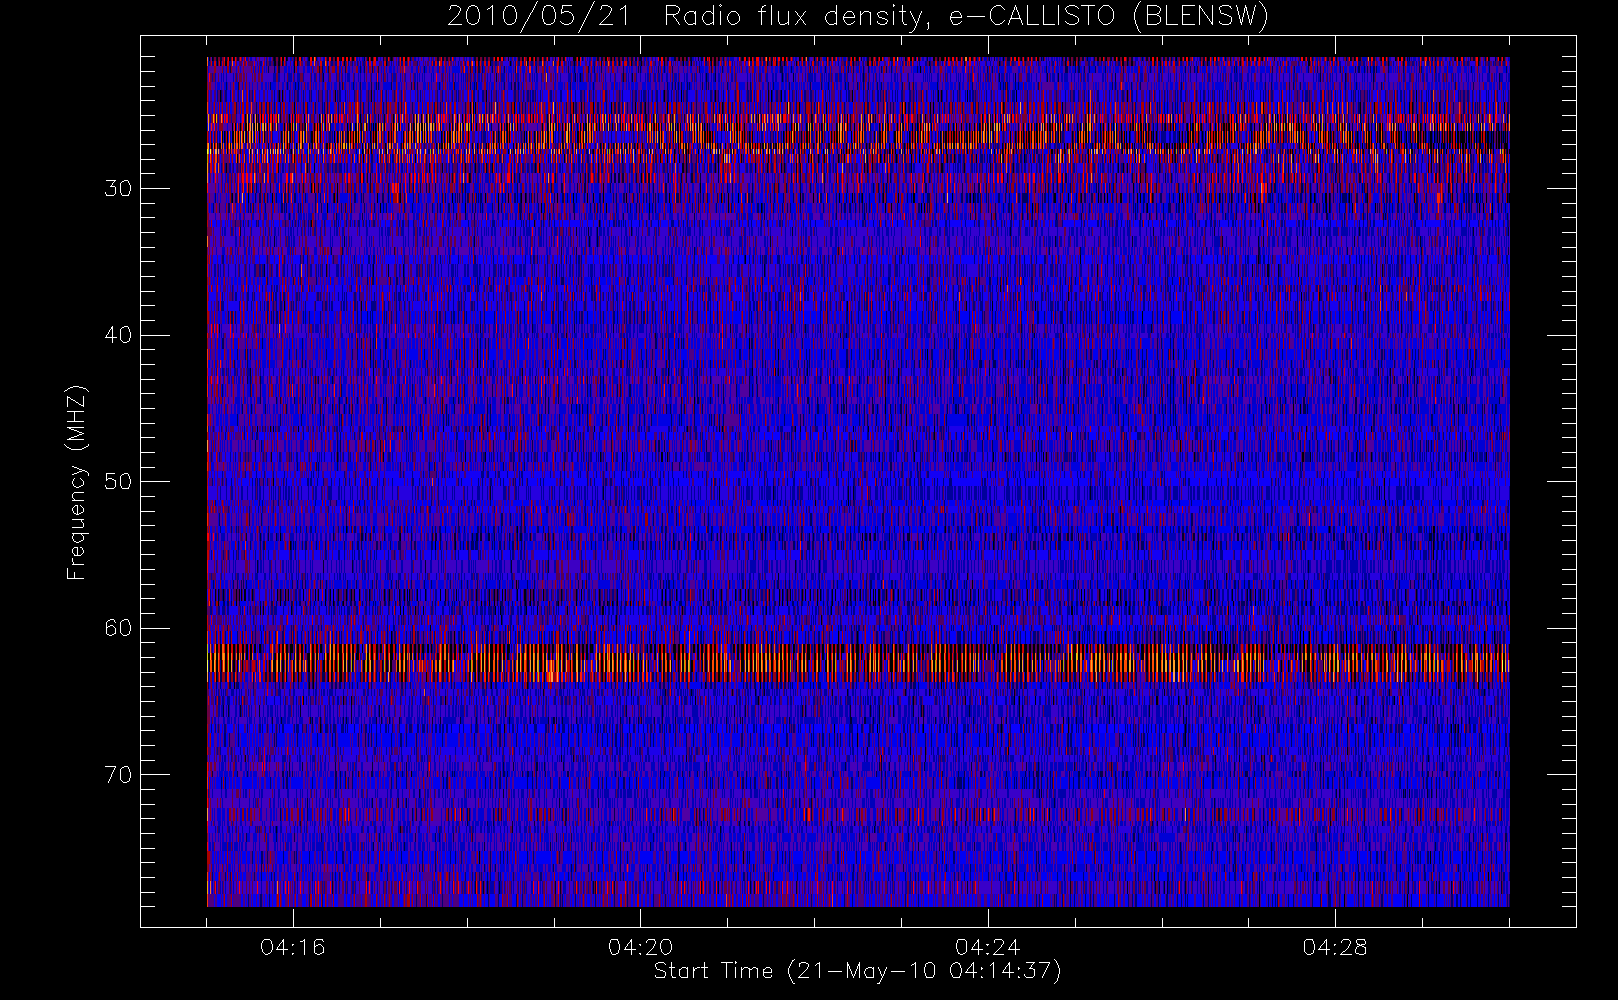Click the 04:24 time tick label
Viewport: 1618px width, 1000px height.
[988, 947]
